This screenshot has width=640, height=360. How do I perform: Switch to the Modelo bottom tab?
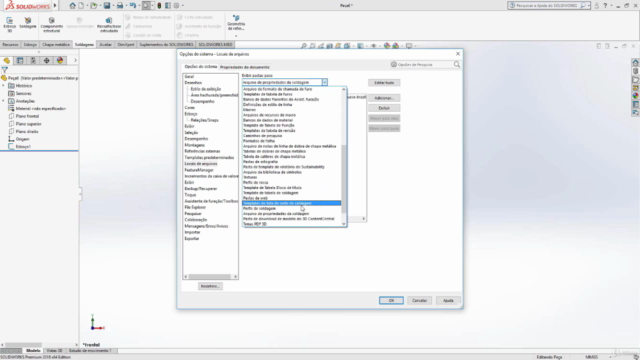pyautogui.click(x=33, y=351)
